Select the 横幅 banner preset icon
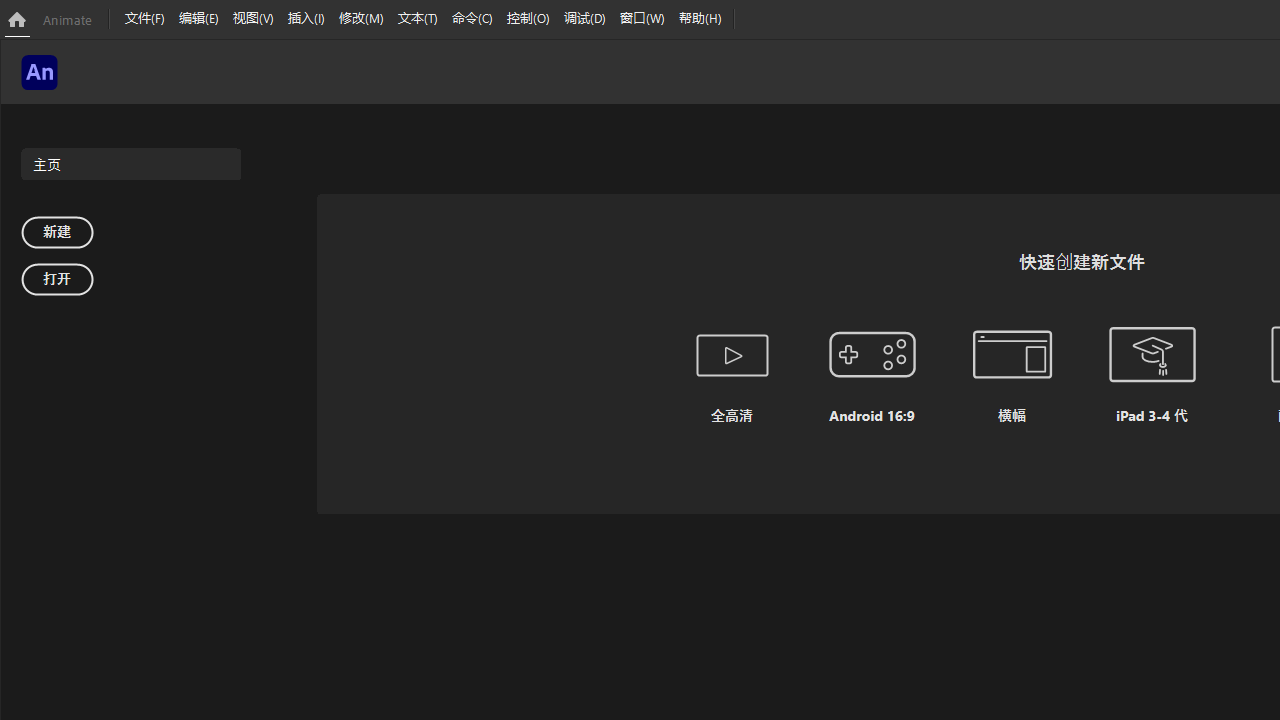This screenshot has height=720, width=1280. point(1011,355)
